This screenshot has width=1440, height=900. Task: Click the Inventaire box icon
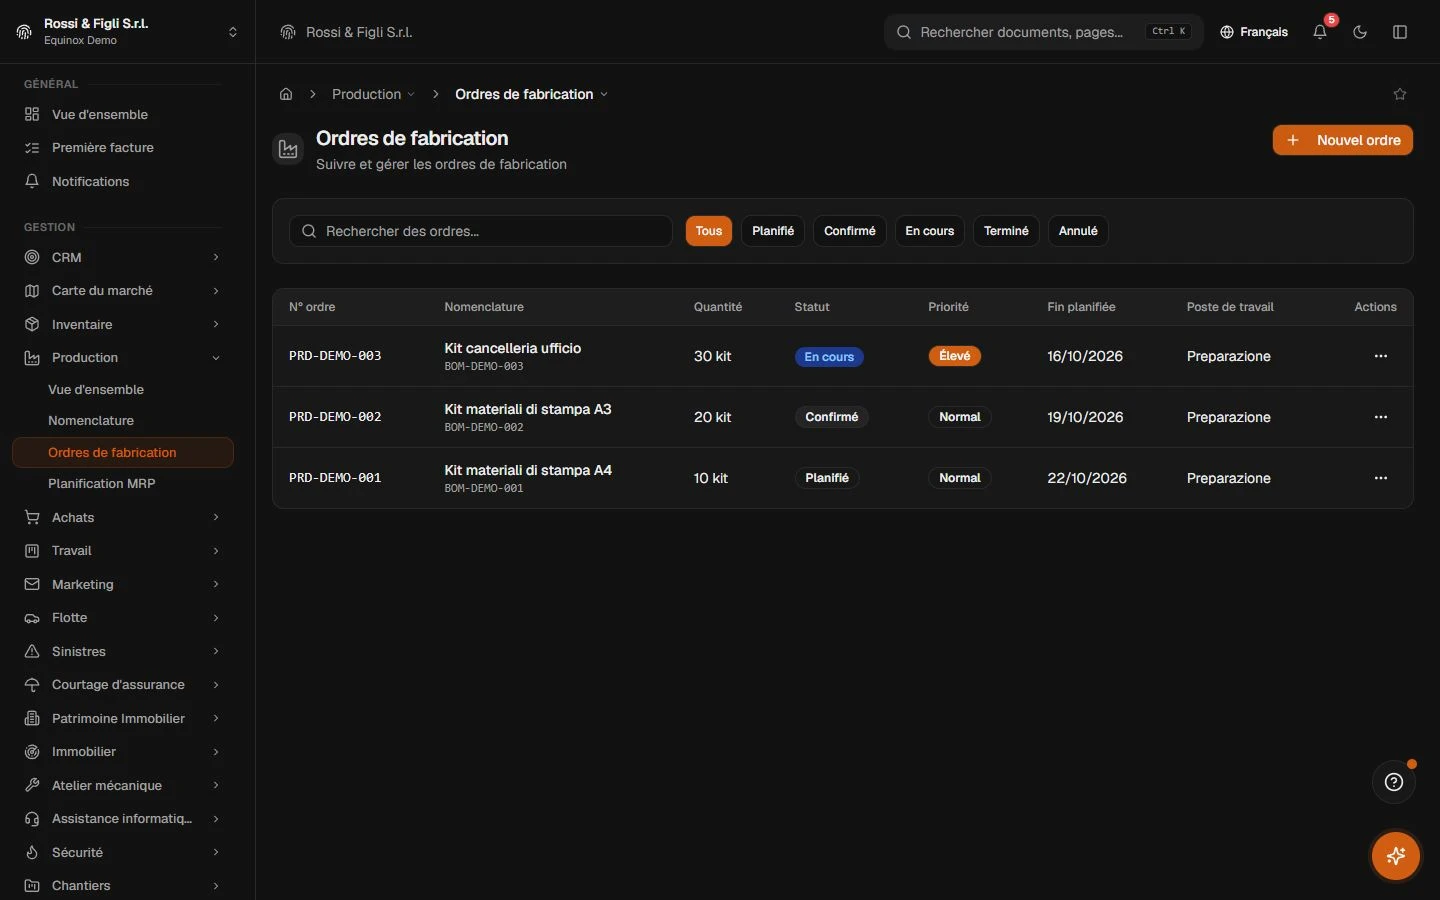coord(32,324)
